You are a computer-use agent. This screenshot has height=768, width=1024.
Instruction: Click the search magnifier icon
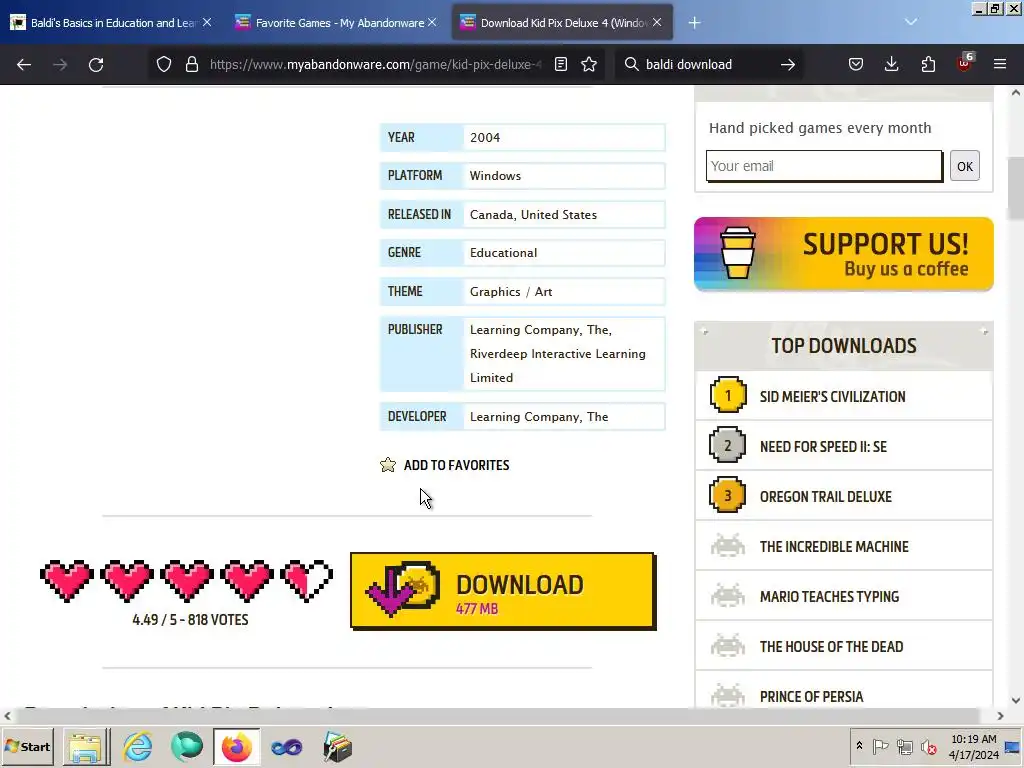(632, 64)
